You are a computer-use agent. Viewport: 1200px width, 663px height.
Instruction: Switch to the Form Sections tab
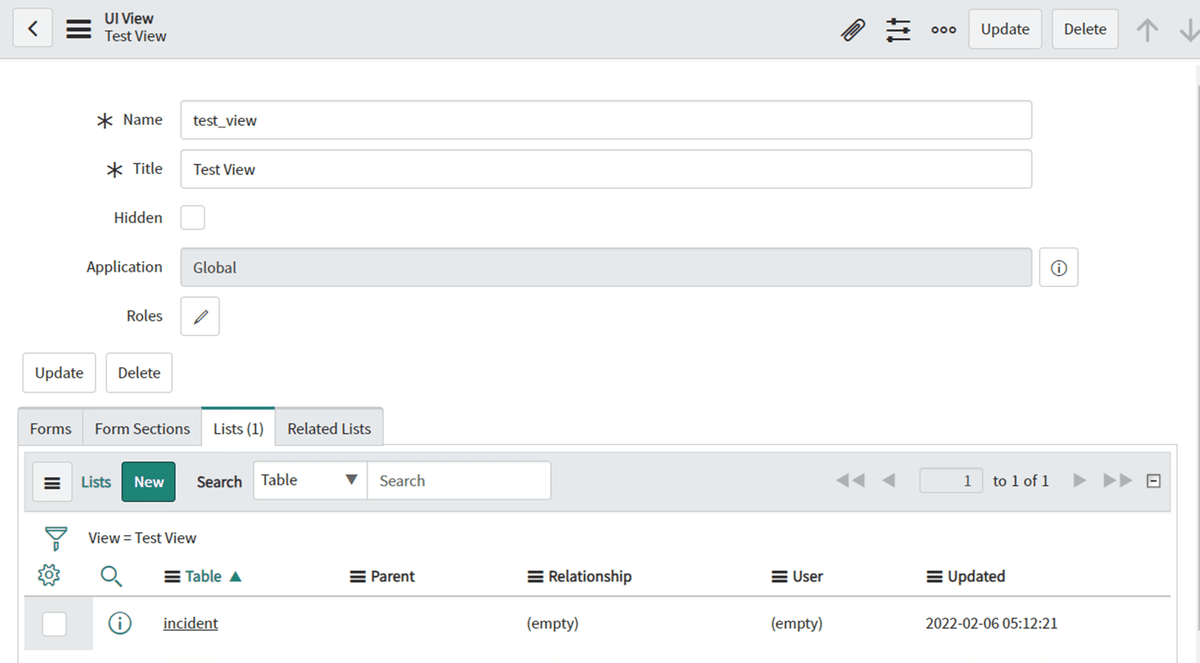(x=141, y=427)
